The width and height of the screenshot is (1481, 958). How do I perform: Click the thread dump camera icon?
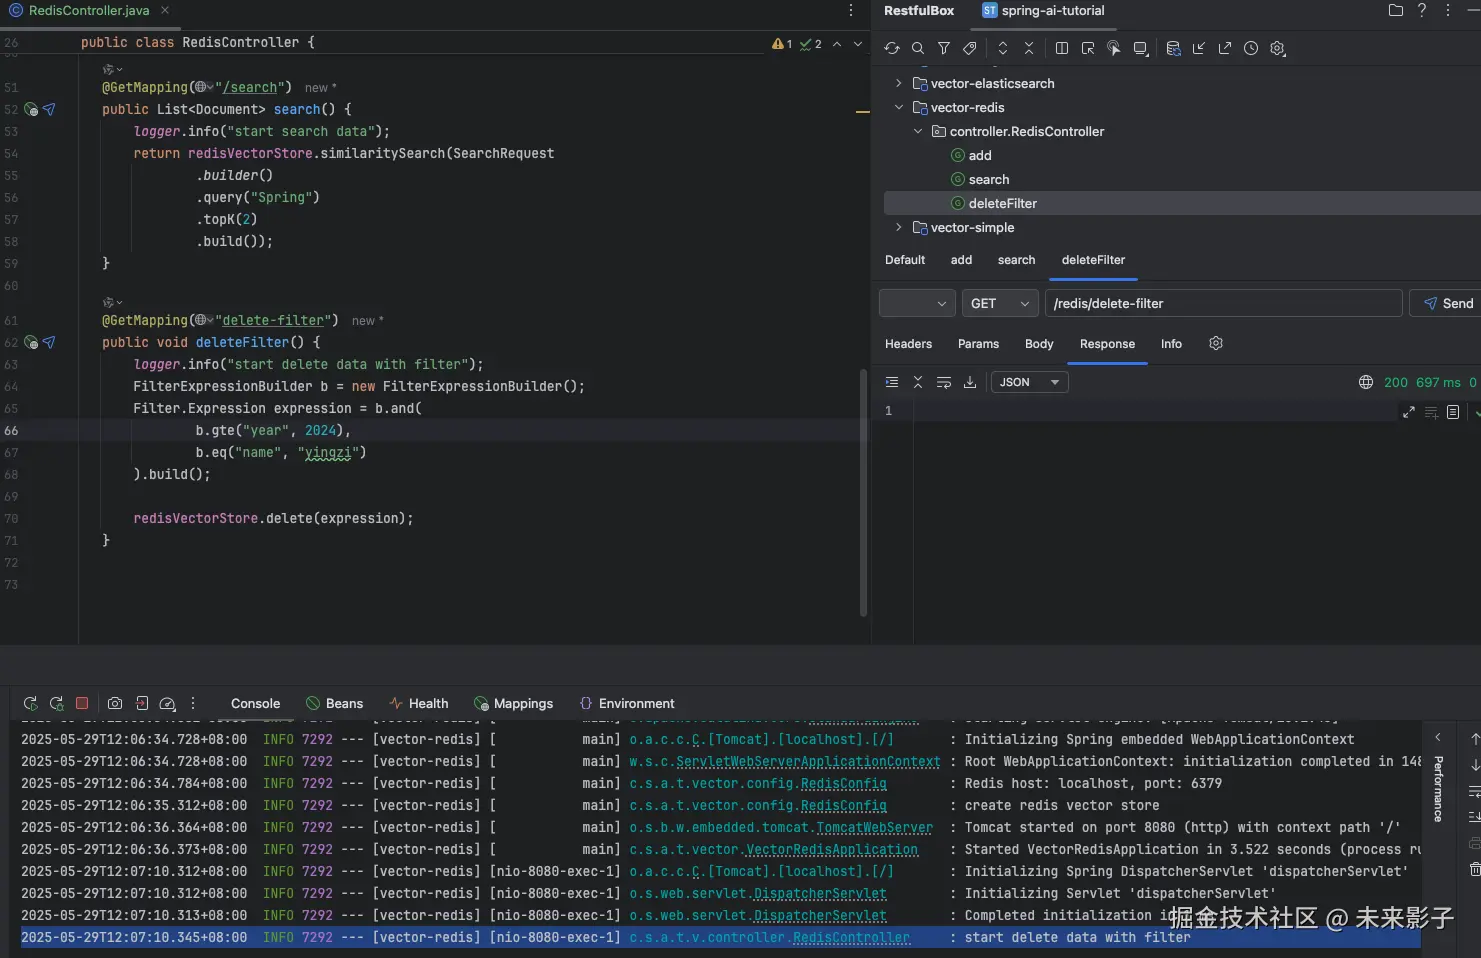pos(115,703)
